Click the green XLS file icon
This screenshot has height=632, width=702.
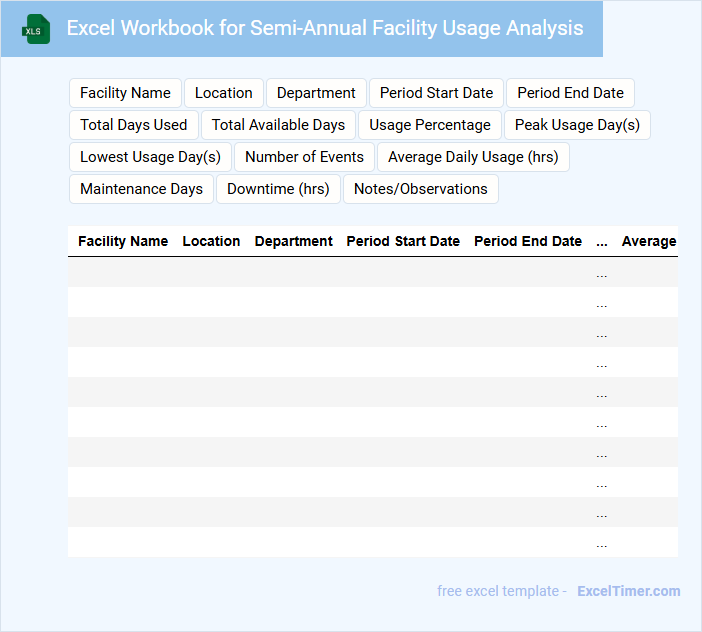coord(37,29)
